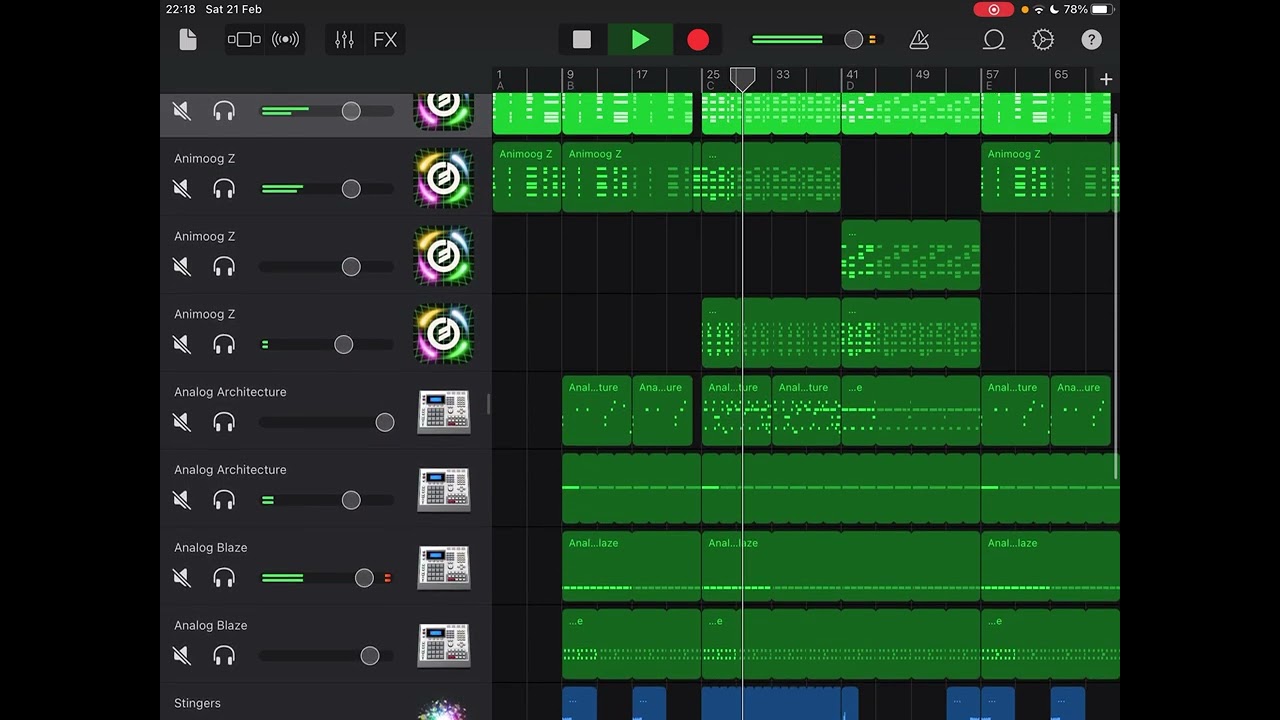Click bar 33 on the ruler
This screenshot has width=1280, height=720.
coord(783,74)
